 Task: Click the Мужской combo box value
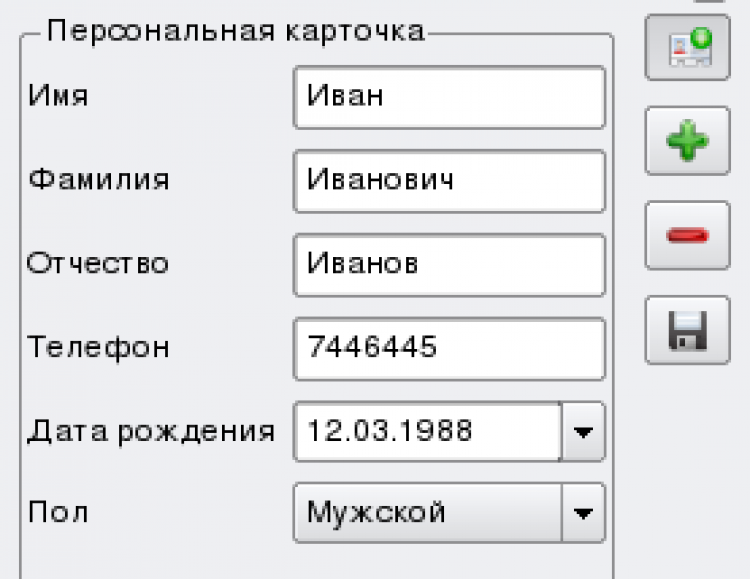(428, 514)
